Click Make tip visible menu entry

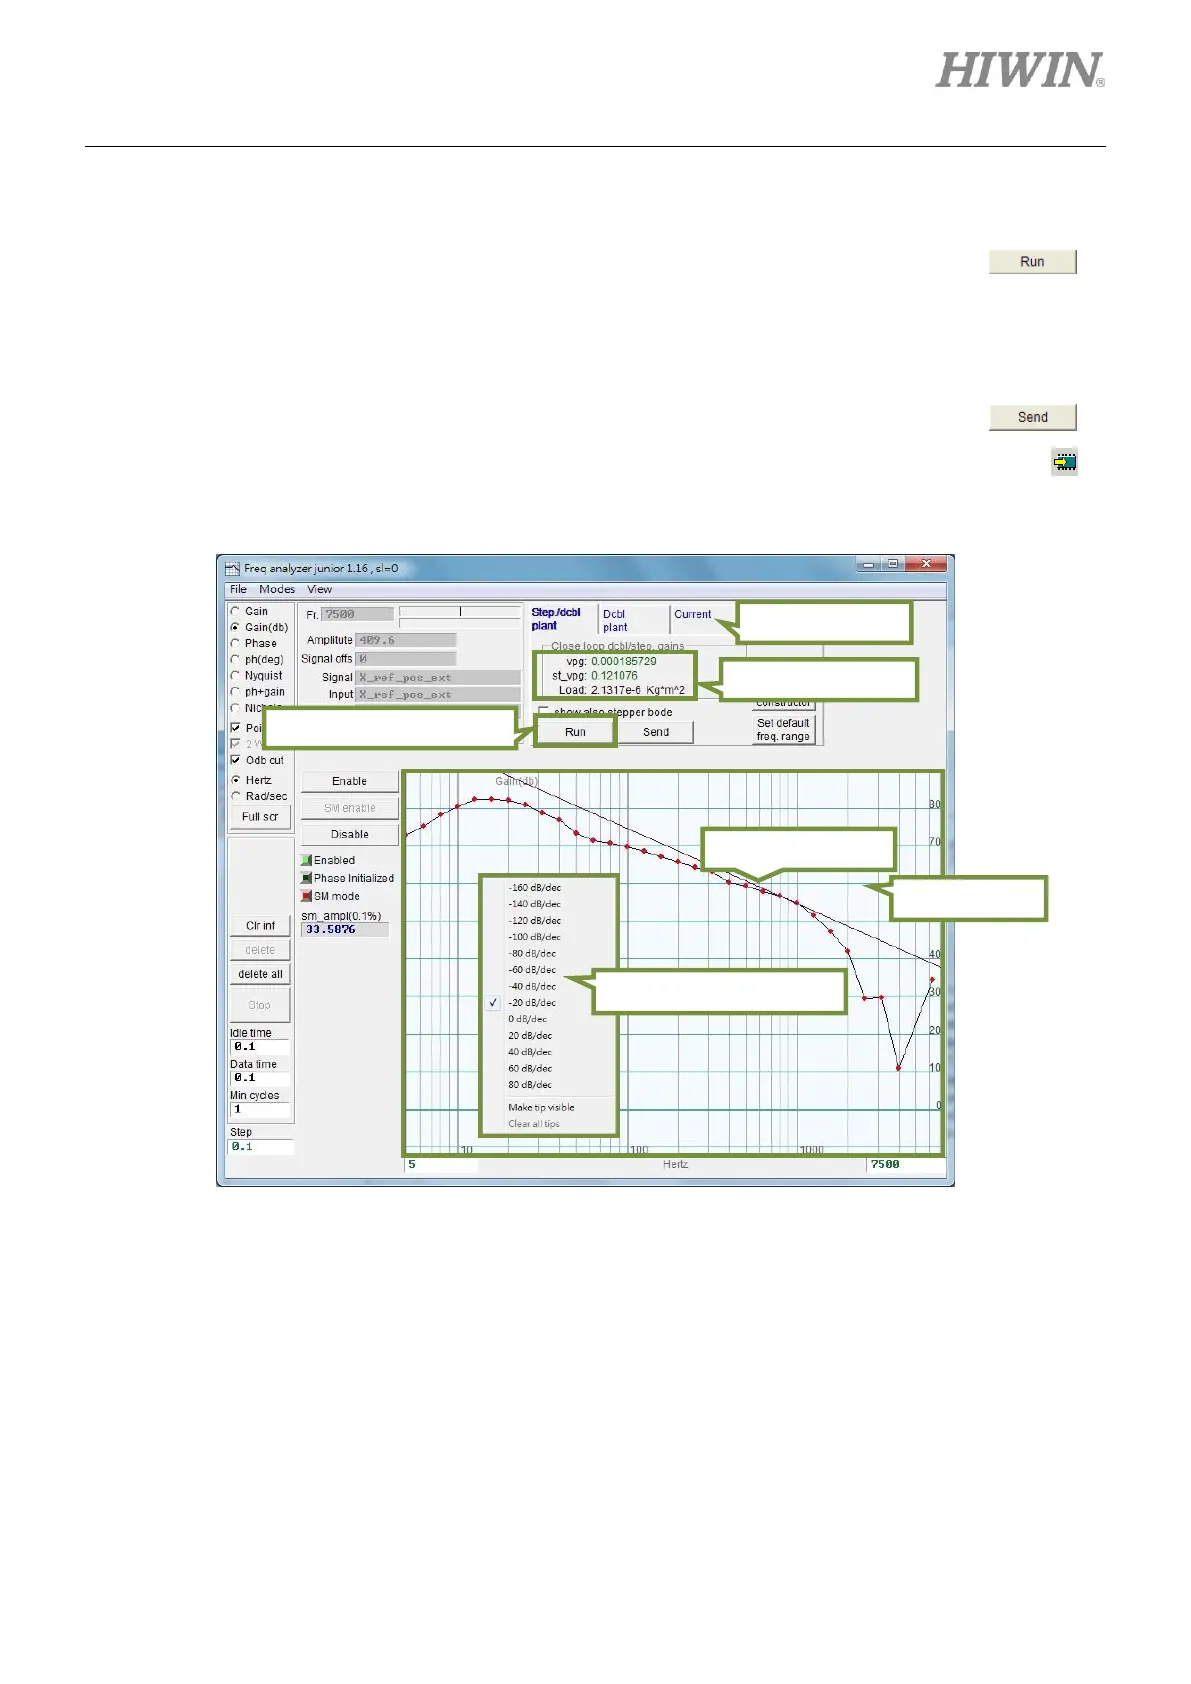click(x=541, y=1107)
